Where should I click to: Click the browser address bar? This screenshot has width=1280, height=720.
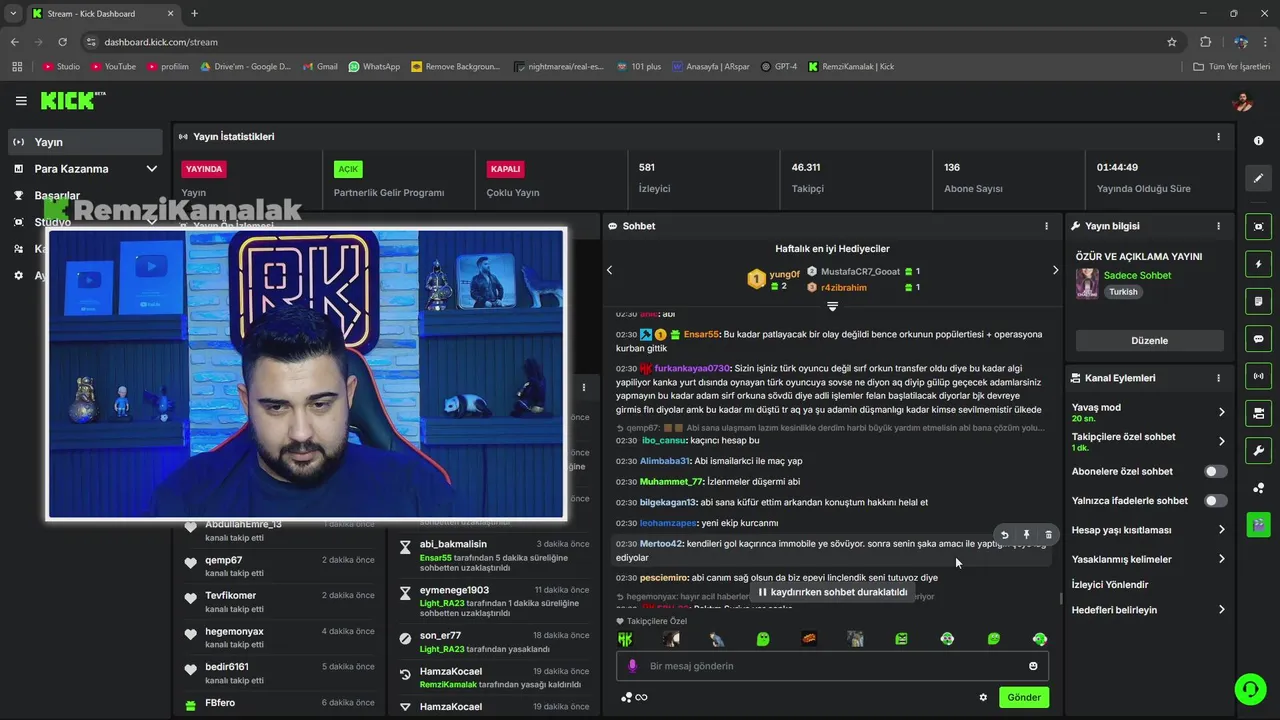point(620,42)
